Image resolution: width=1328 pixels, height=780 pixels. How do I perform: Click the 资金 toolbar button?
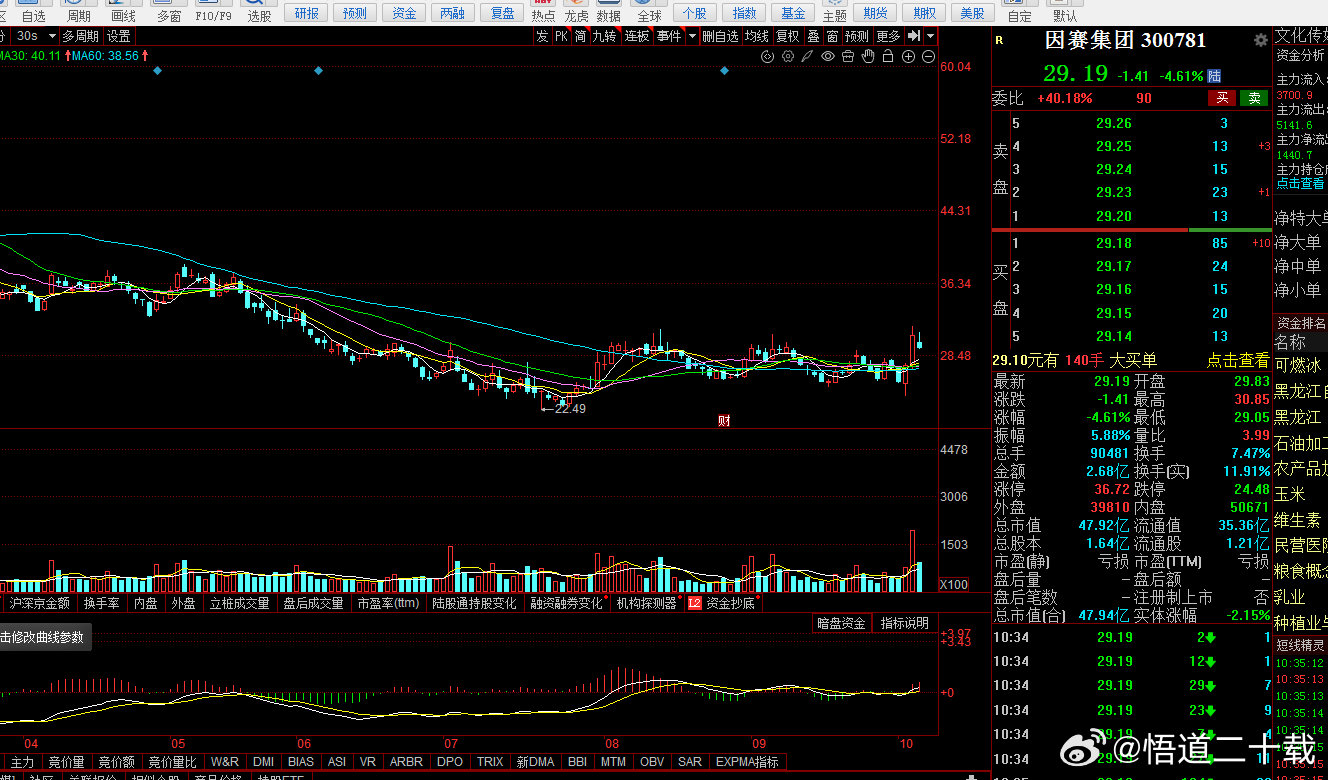[x=404, y=13]
